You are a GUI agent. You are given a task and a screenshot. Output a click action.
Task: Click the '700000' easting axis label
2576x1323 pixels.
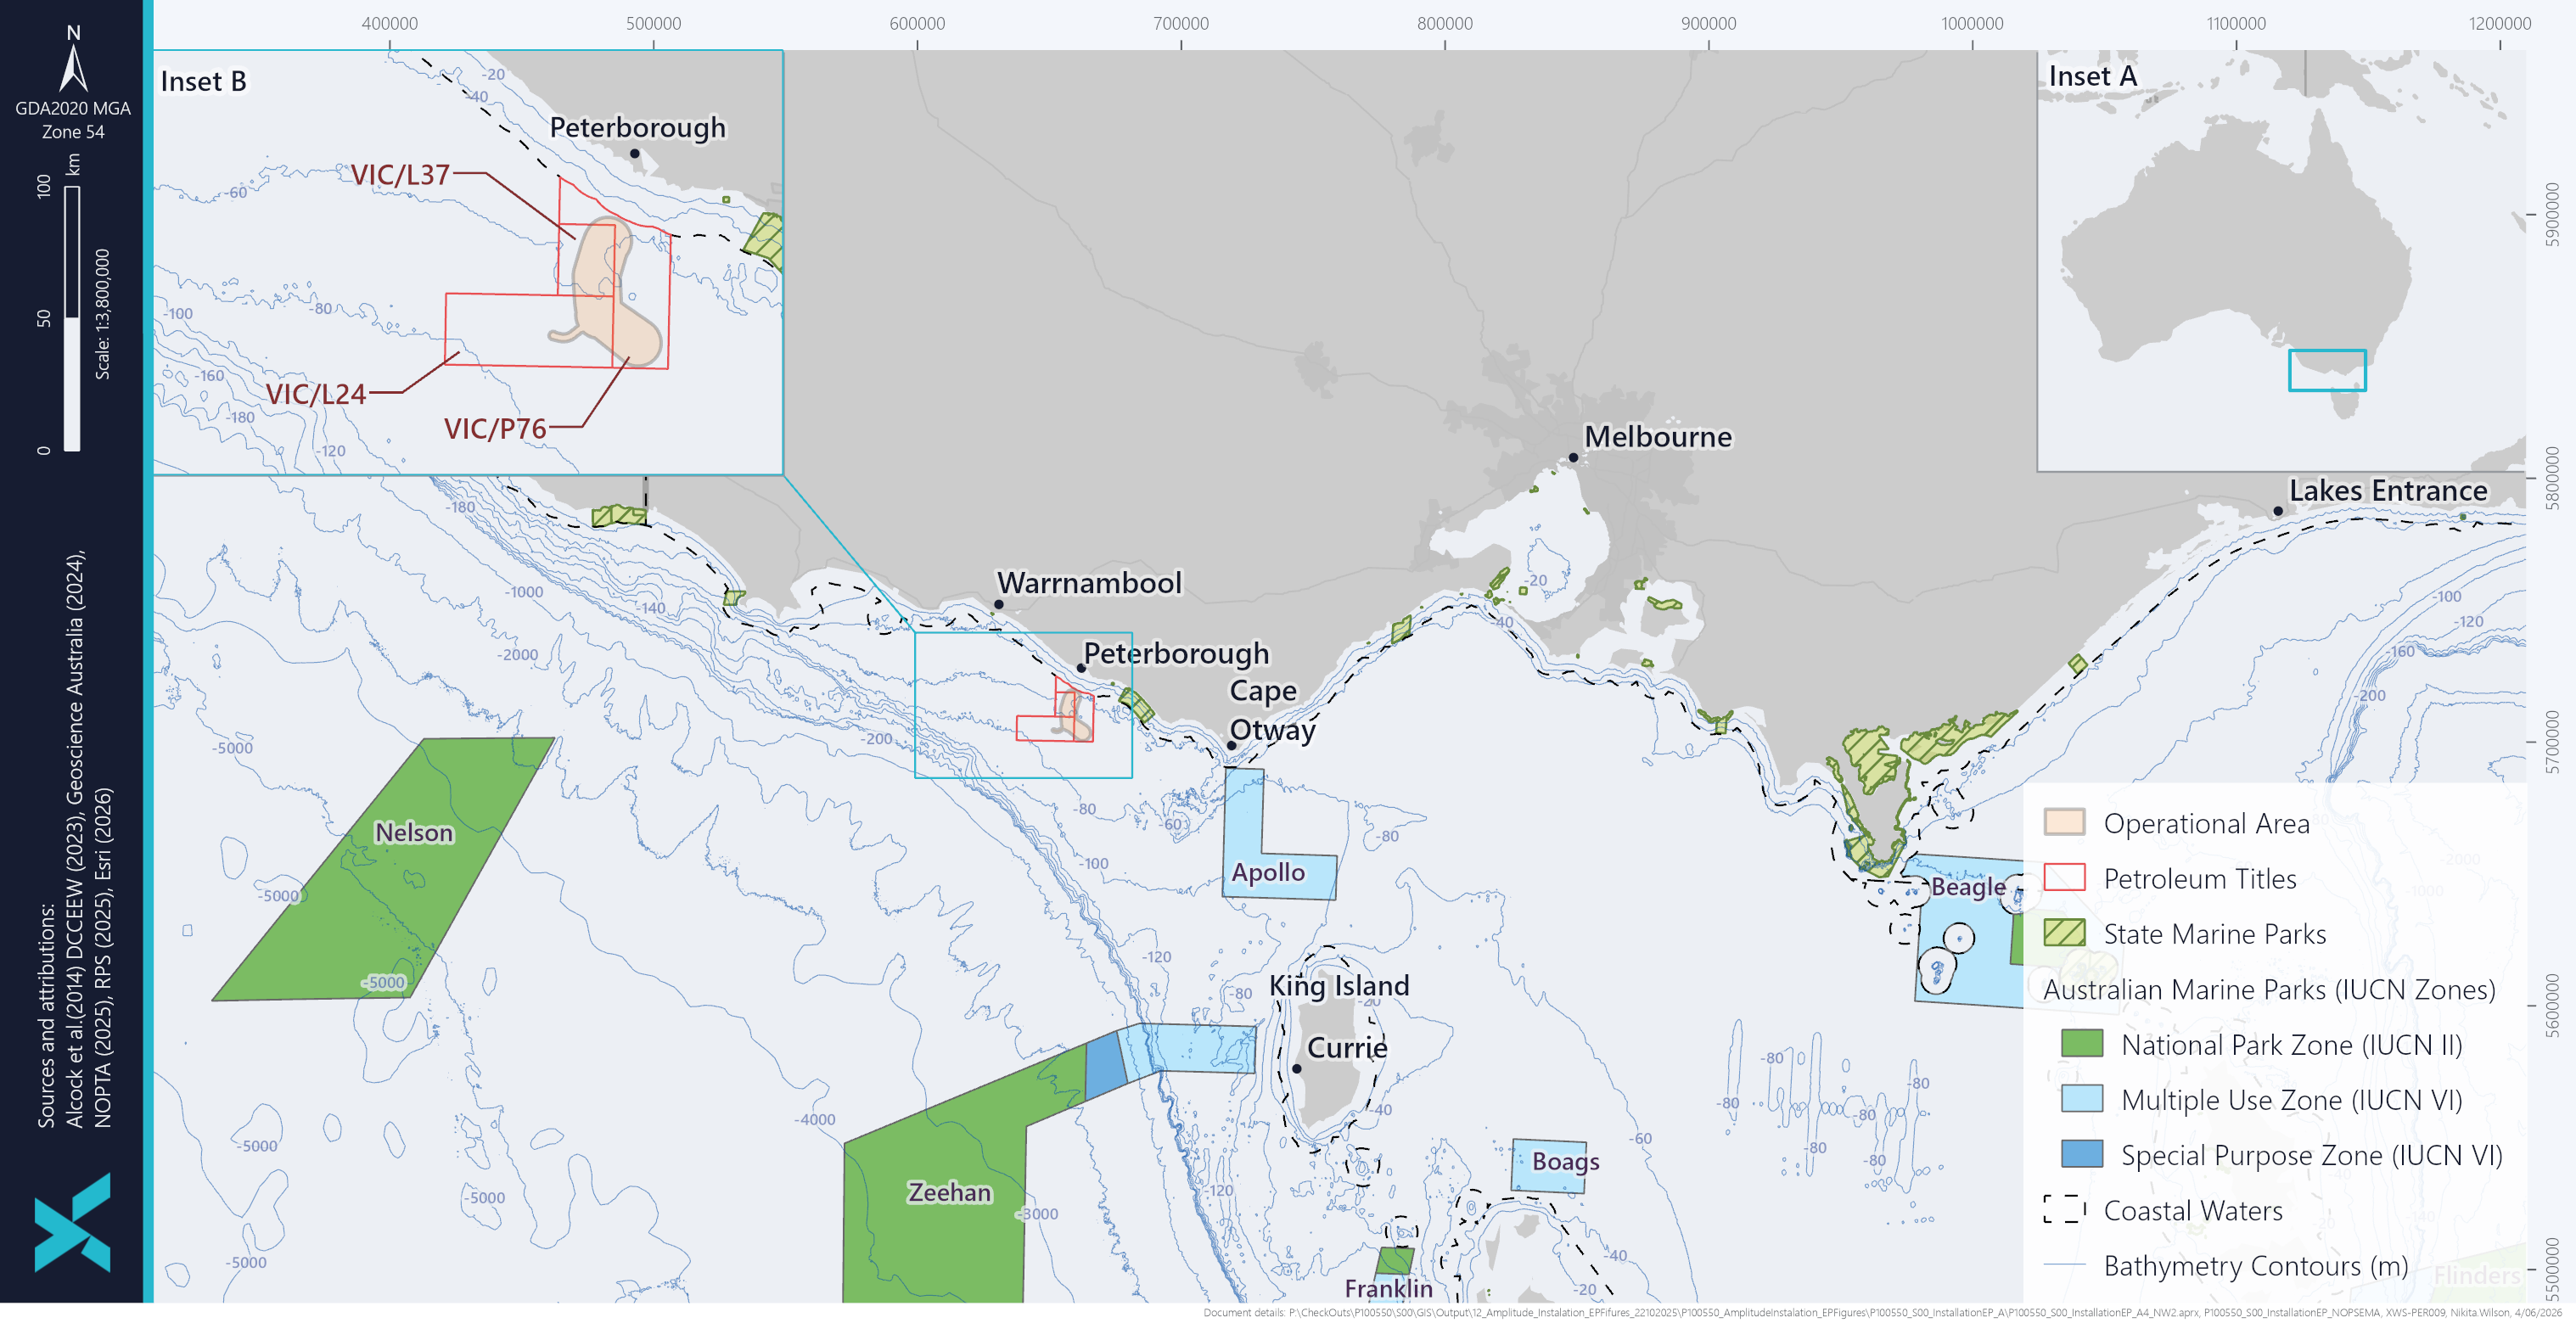1181,23
